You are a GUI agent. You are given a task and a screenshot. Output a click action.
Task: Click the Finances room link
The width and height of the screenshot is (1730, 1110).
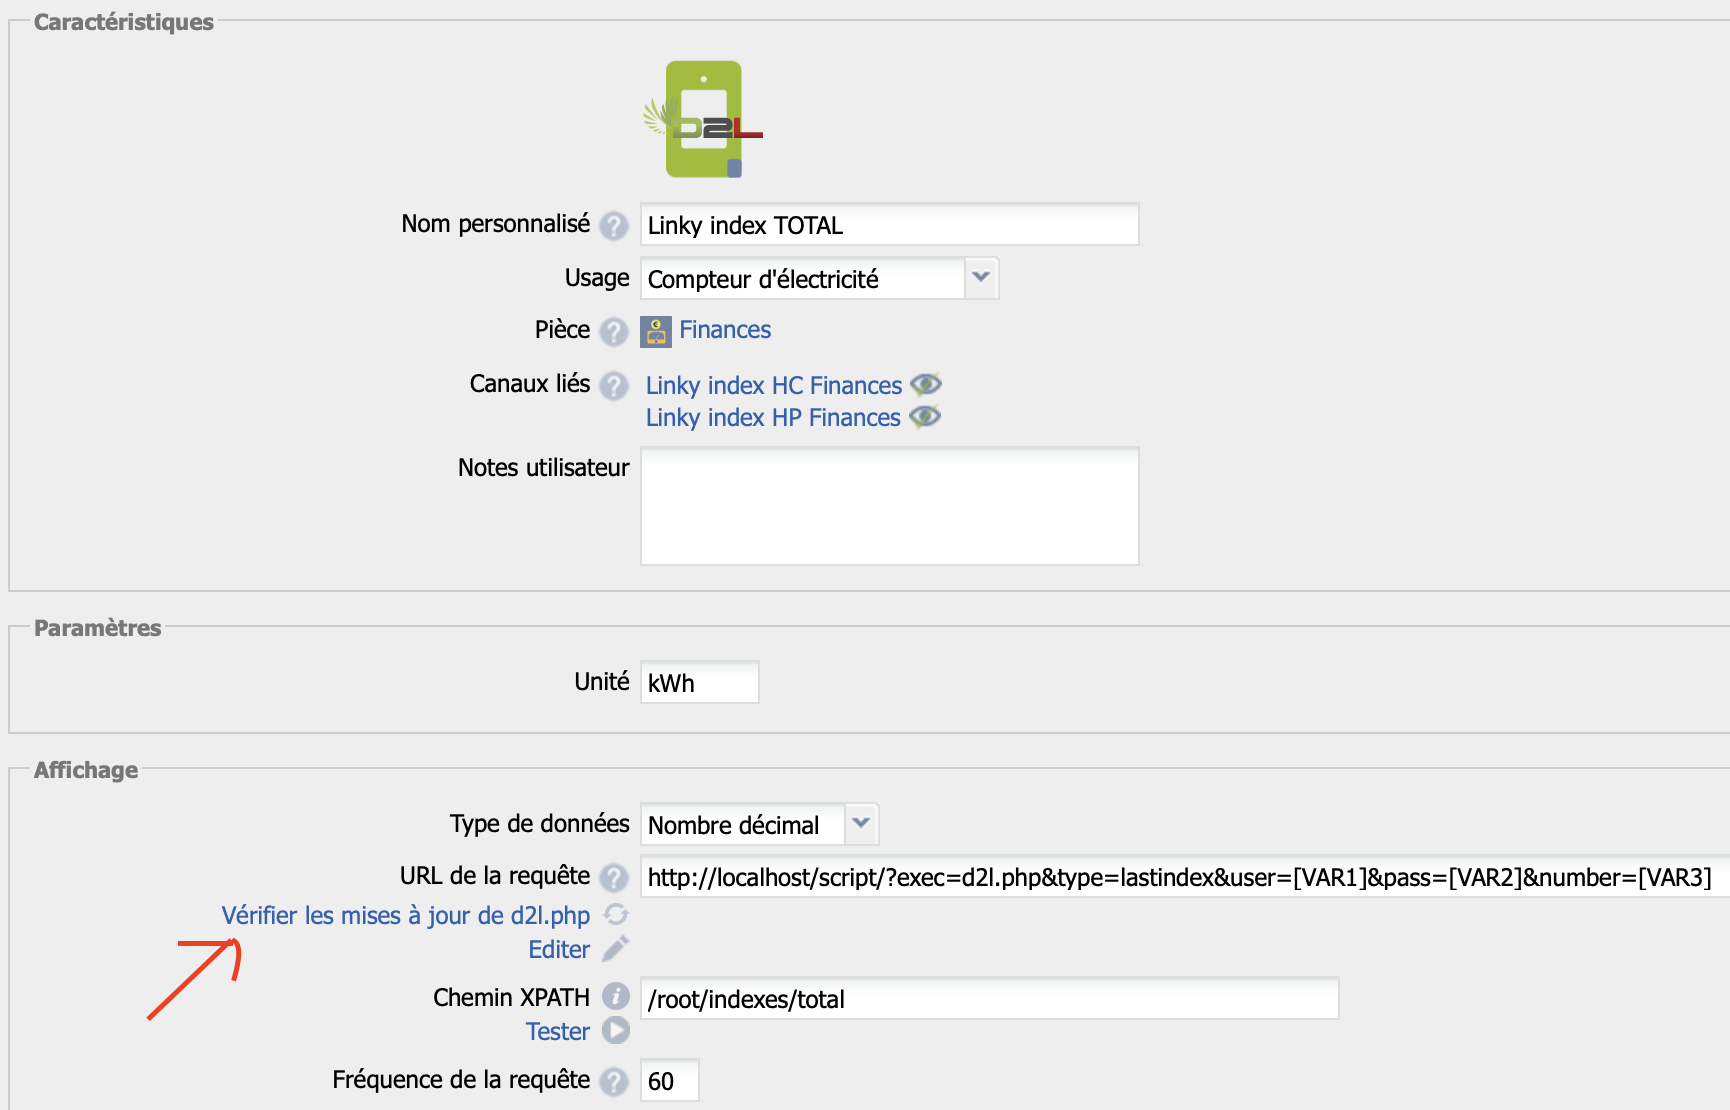tap(725, 330)
